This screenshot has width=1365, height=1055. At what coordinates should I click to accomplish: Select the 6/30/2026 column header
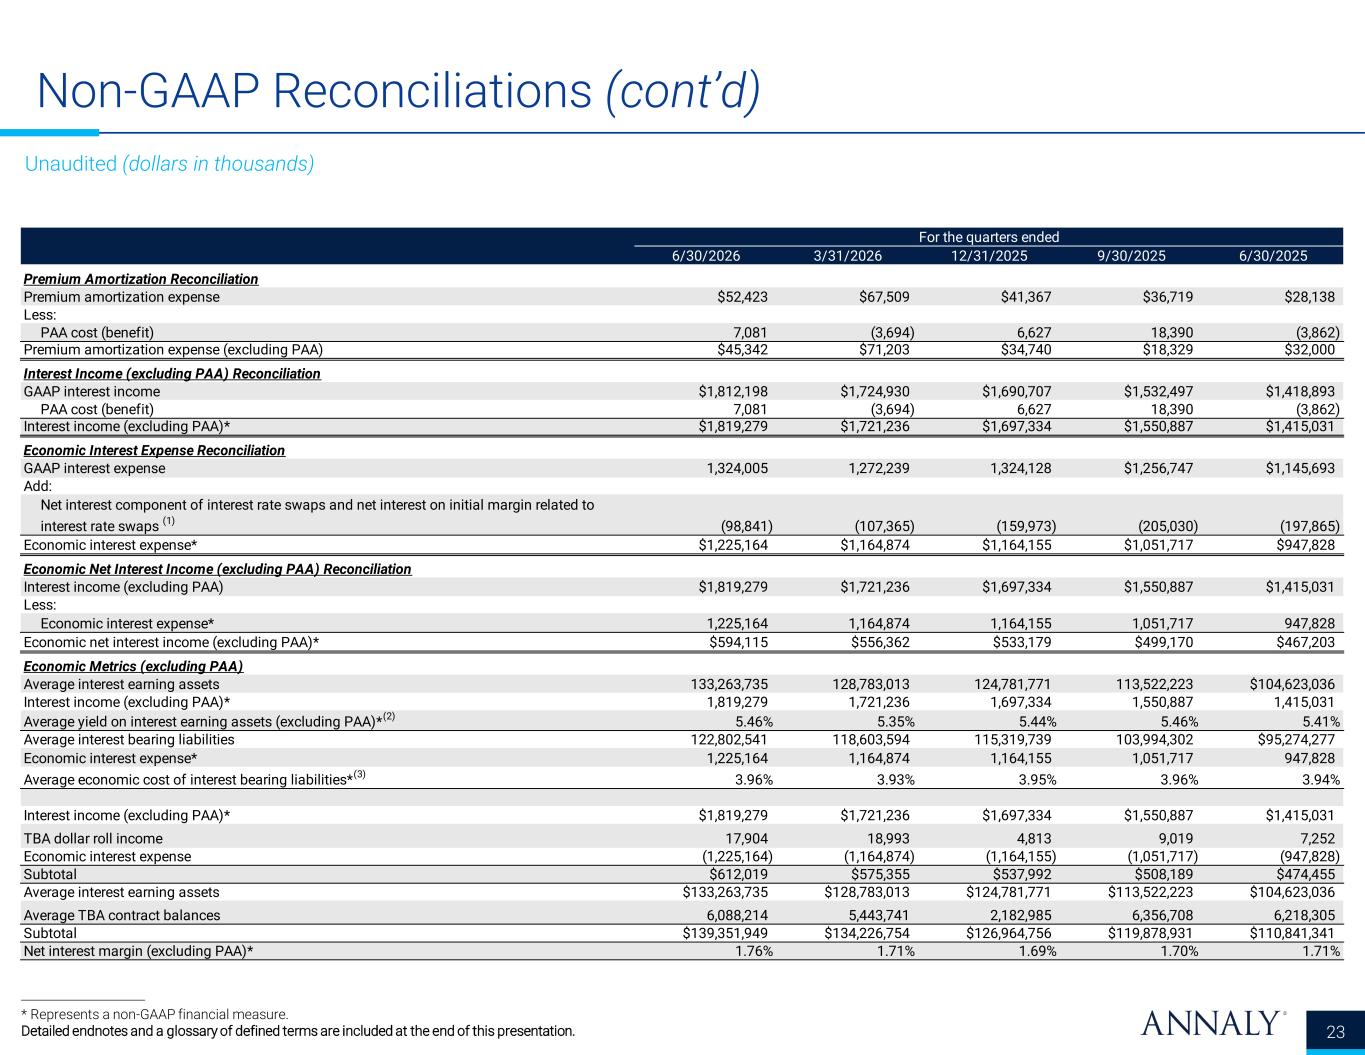pos(705,255)
